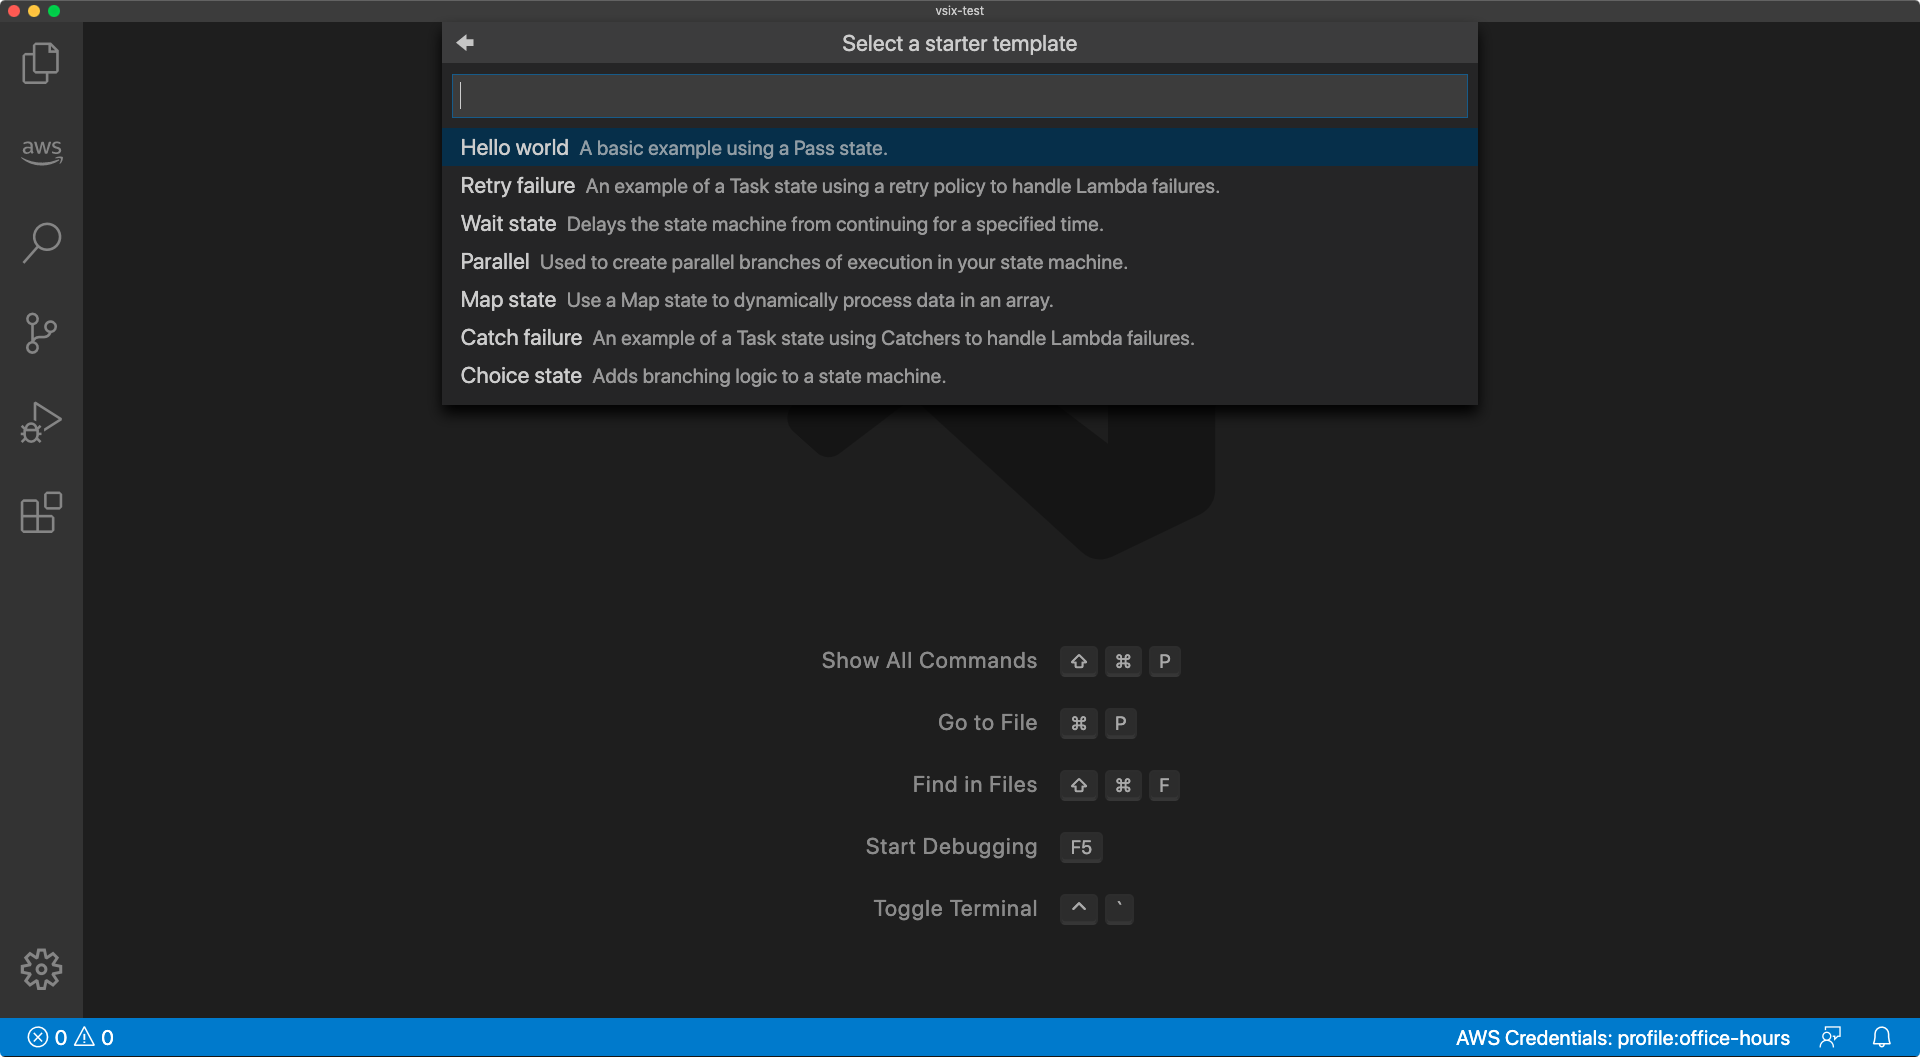
Task: Select the Catch failure template
Action: point(960,338)
